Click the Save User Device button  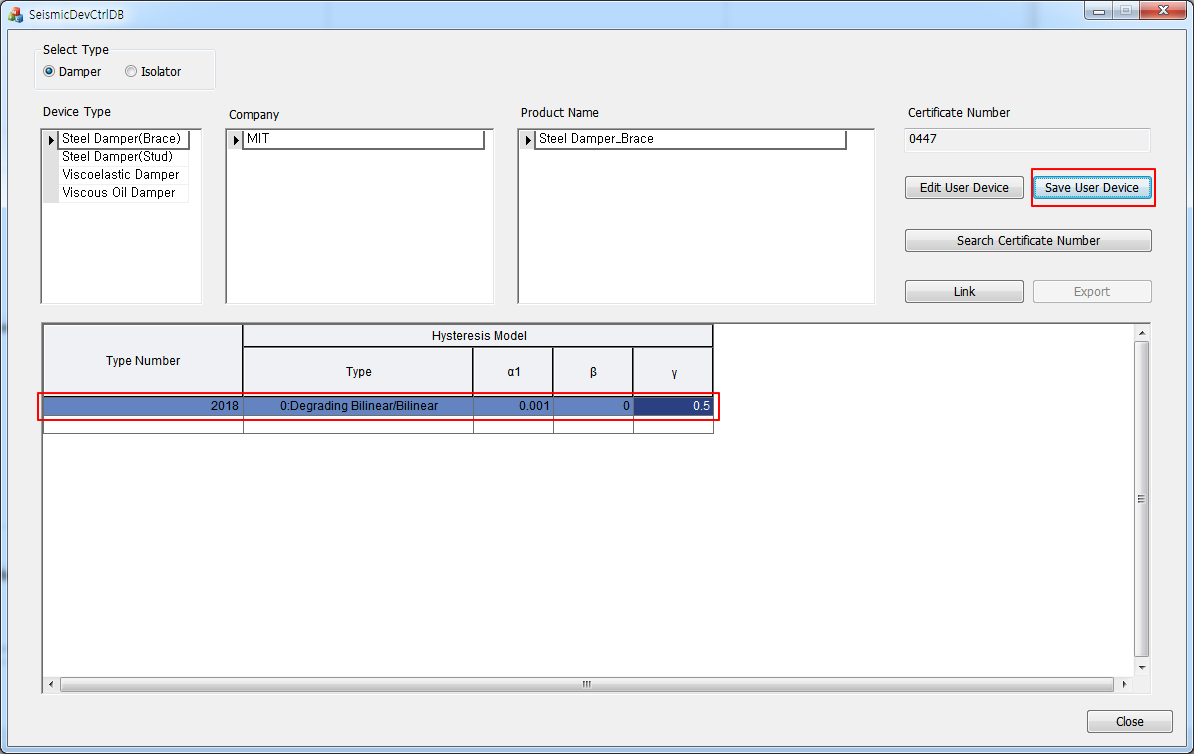click(x=1092, y=187)
